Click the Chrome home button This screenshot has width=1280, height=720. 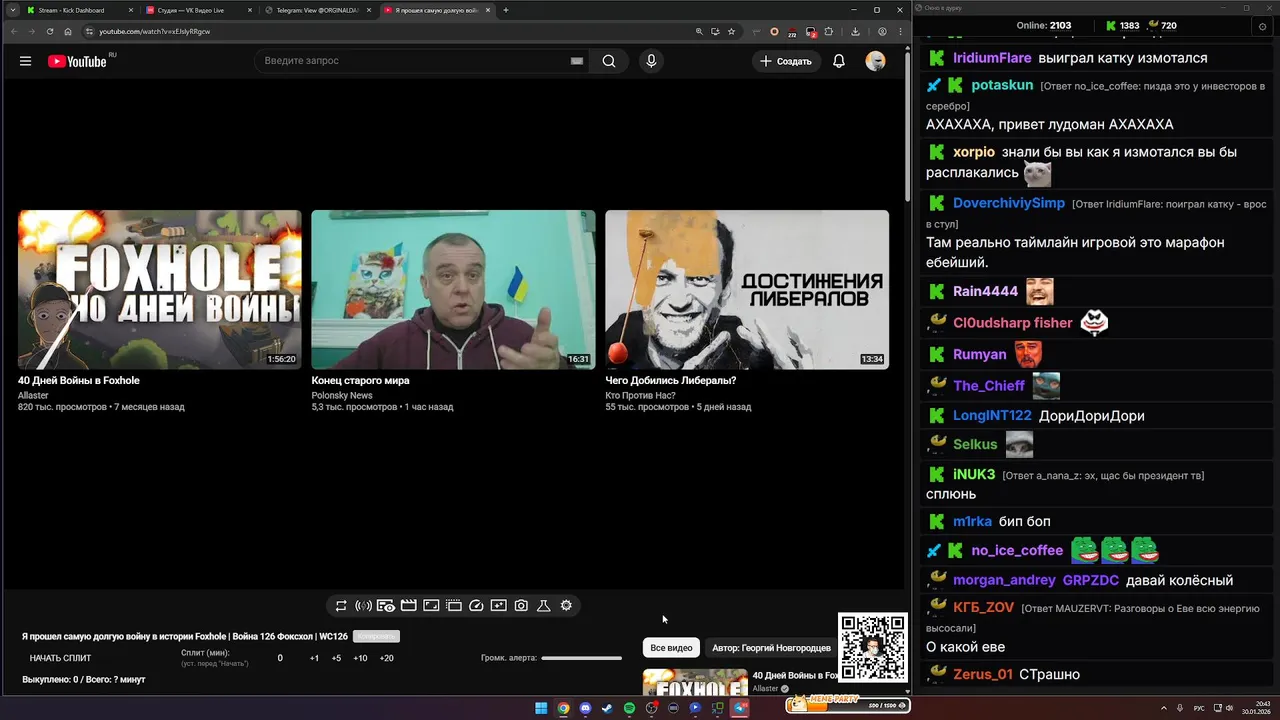tap(68, 31)
